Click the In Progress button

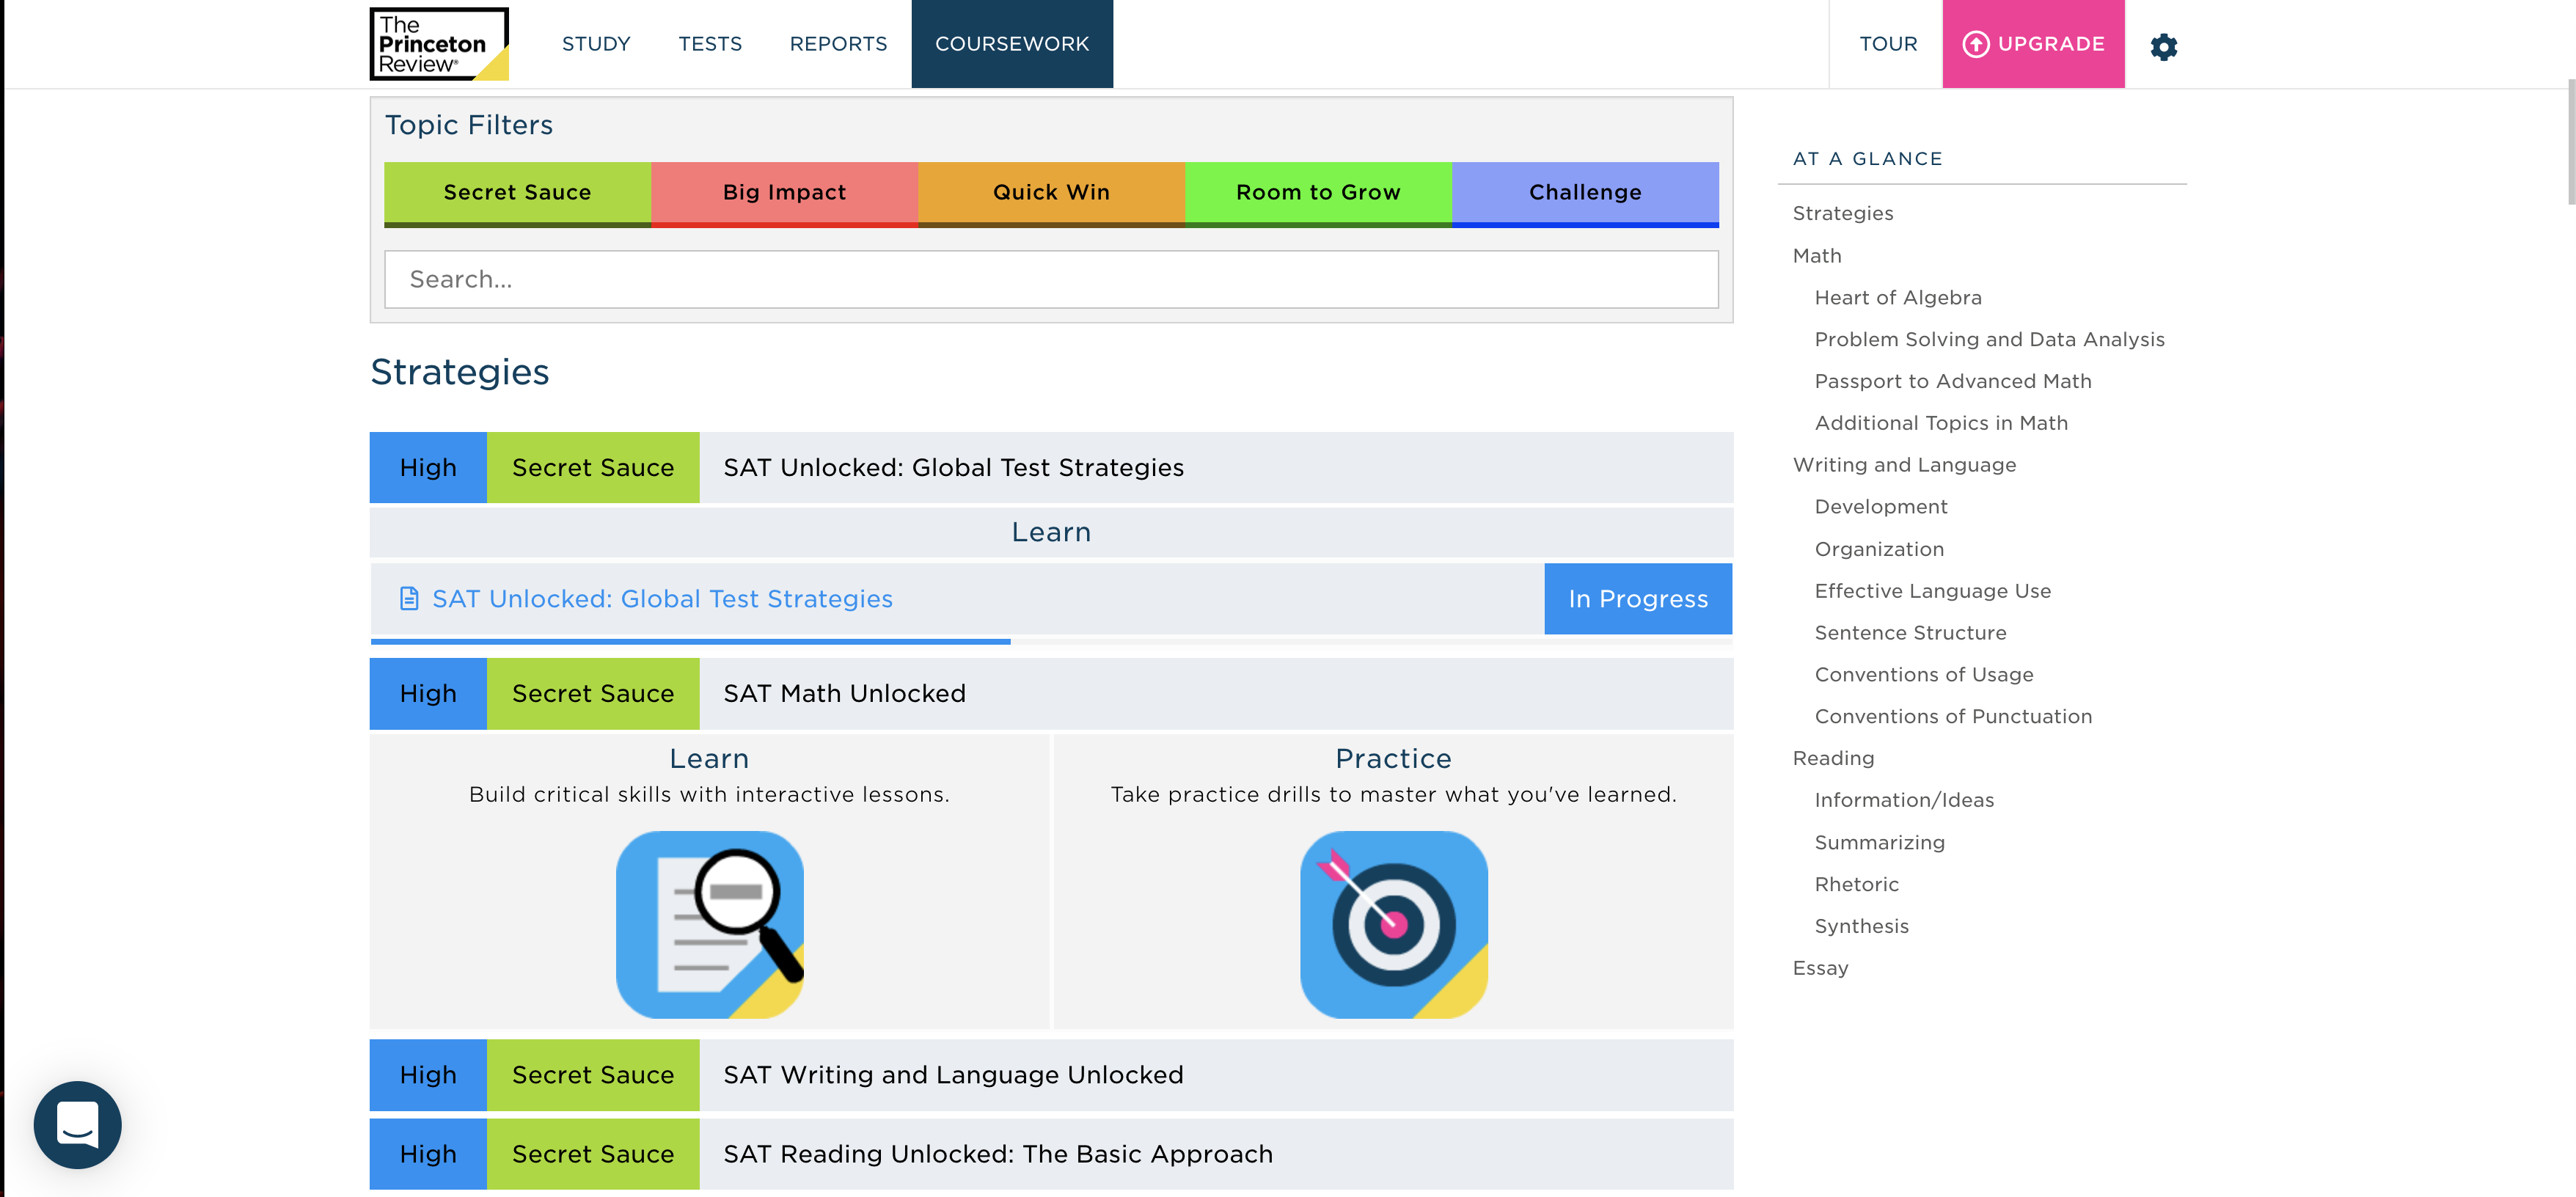click(x=1637, y=598)
